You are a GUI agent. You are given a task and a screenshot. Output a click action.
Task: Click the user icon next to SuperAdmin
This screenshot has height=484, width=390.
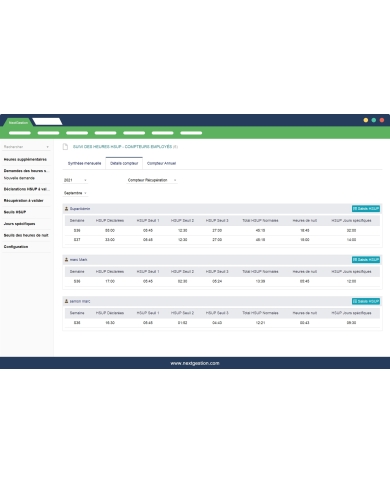click(66, 209)
